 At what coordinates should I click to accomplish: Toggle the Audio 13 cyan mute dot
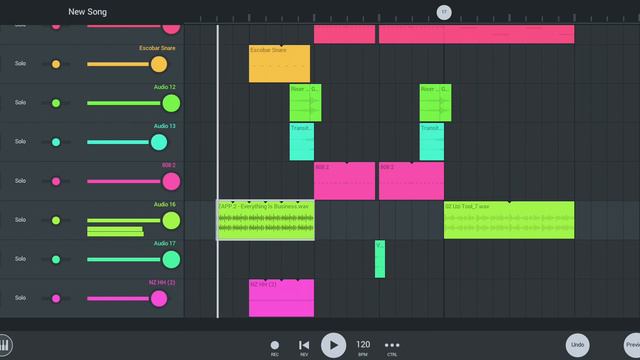[x=56, y=142]
